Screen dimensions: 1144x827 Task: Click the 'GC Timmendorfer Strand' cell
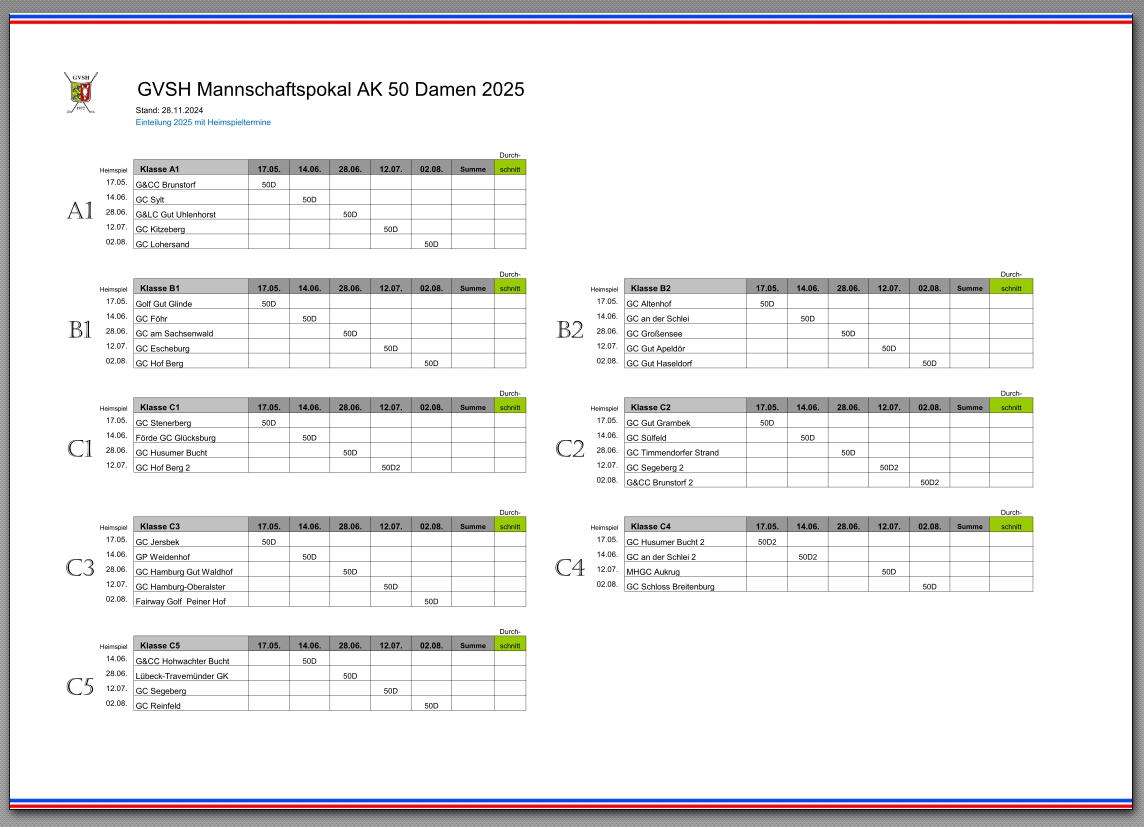[x=686, y=452]
